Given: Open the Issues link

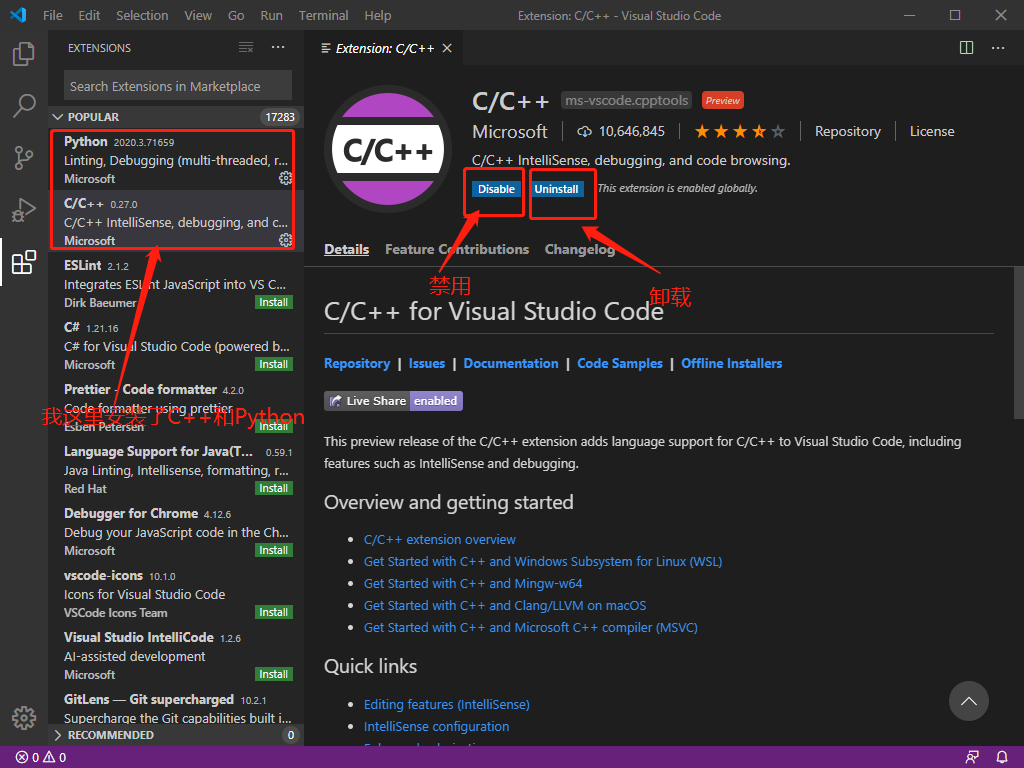Looking at the screenshot, I should click(x=427, y=364).
